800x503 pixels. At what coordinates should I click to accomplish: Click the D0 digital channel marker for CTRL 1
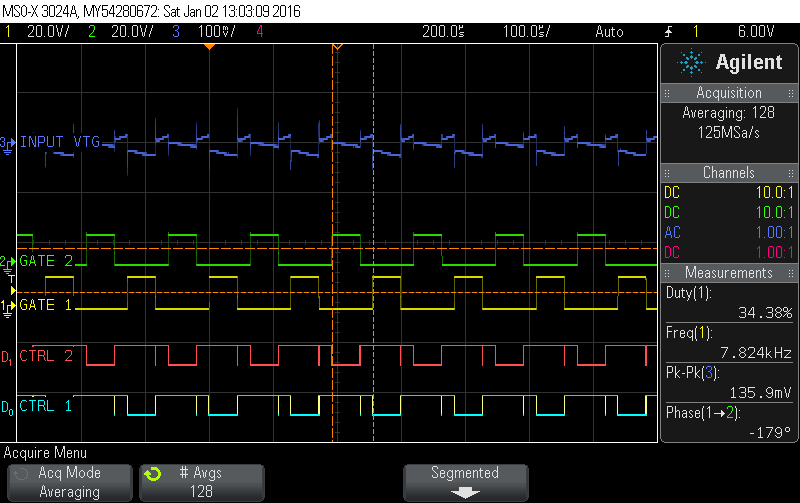[x=8, y=407]
